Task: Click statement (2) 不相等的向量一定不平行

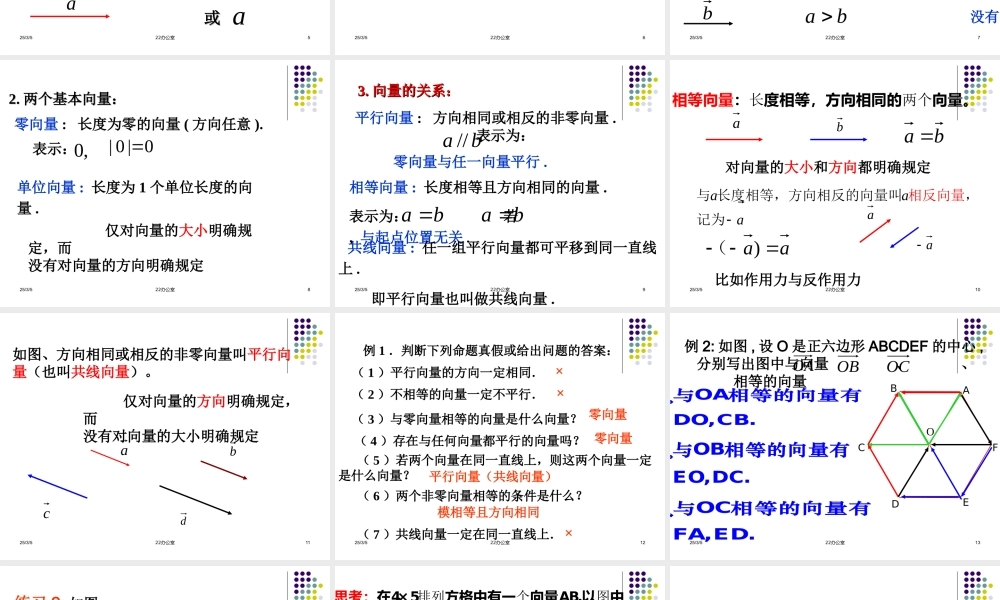Action: coord(446,394)
